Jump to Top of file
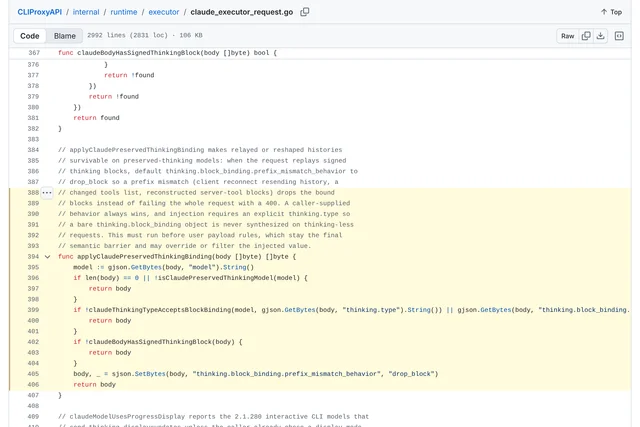This screenshot has height=427, width=640. [x=611, y=12]
